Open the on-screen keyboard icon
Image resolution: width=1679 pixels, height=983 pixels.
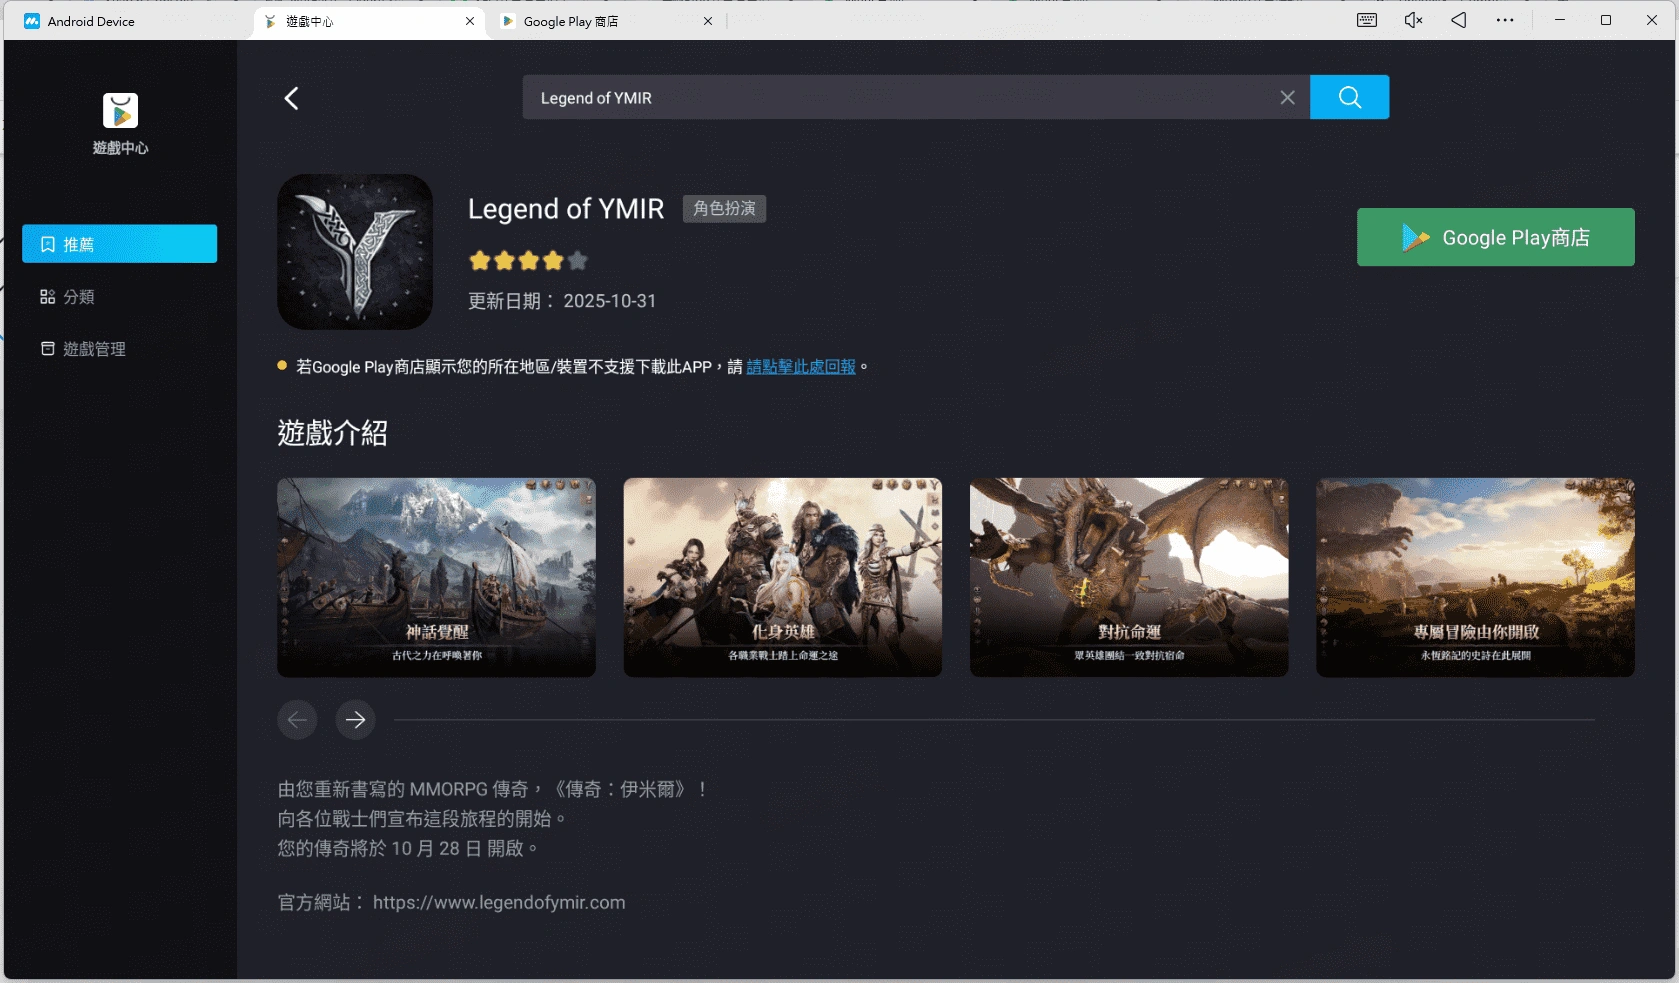pyautogui.click(x=1366, y=20)
